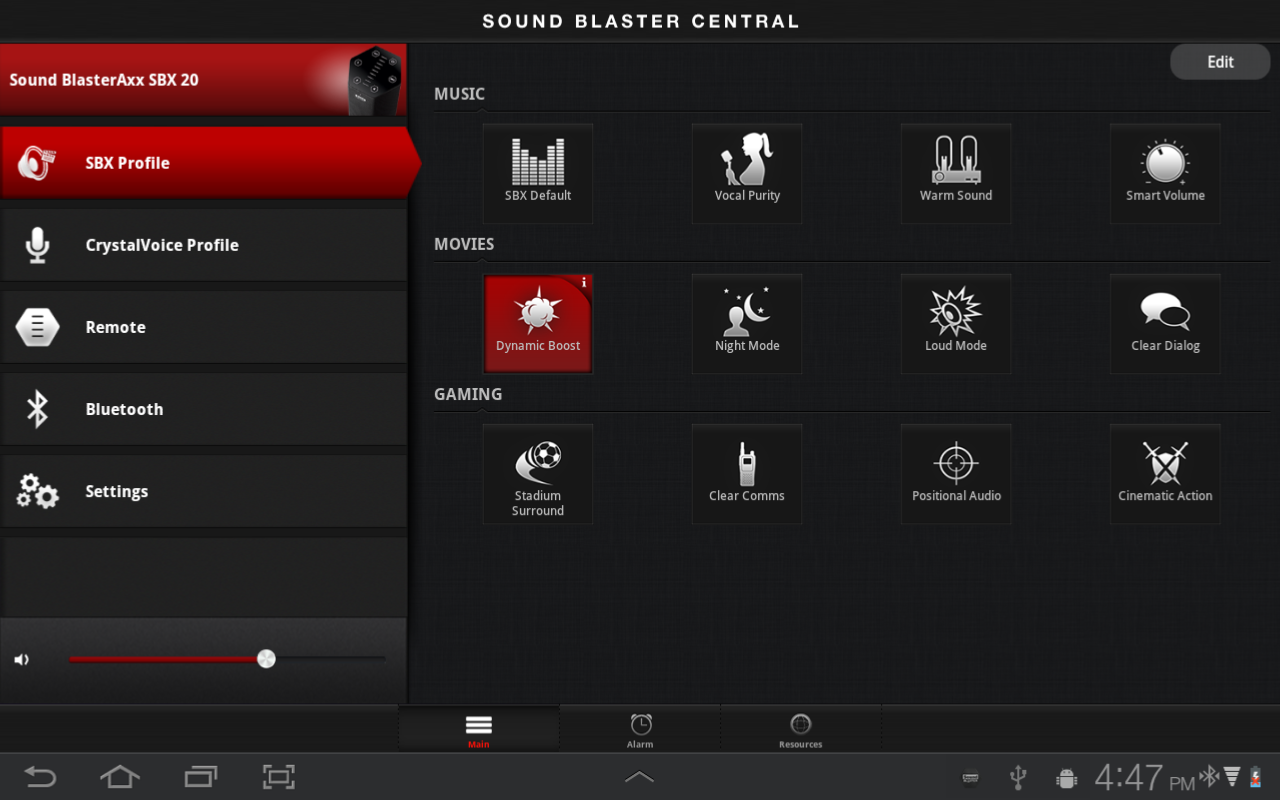Tap the Android back arrow
This screenshot has width=1280, height=800.
coord(40,777)
